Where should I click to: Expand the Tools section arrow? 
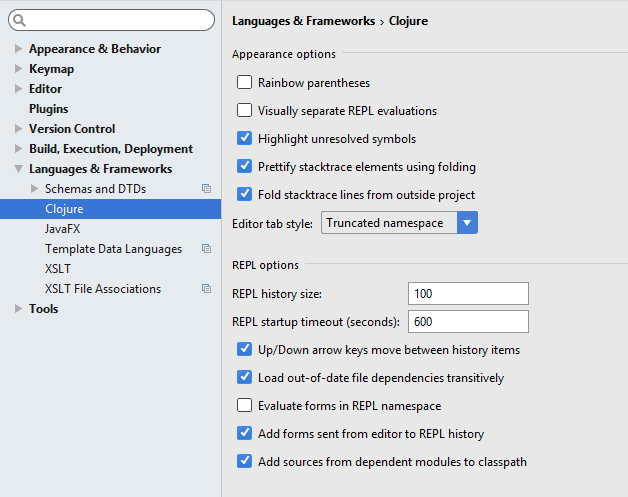point(18,309)
